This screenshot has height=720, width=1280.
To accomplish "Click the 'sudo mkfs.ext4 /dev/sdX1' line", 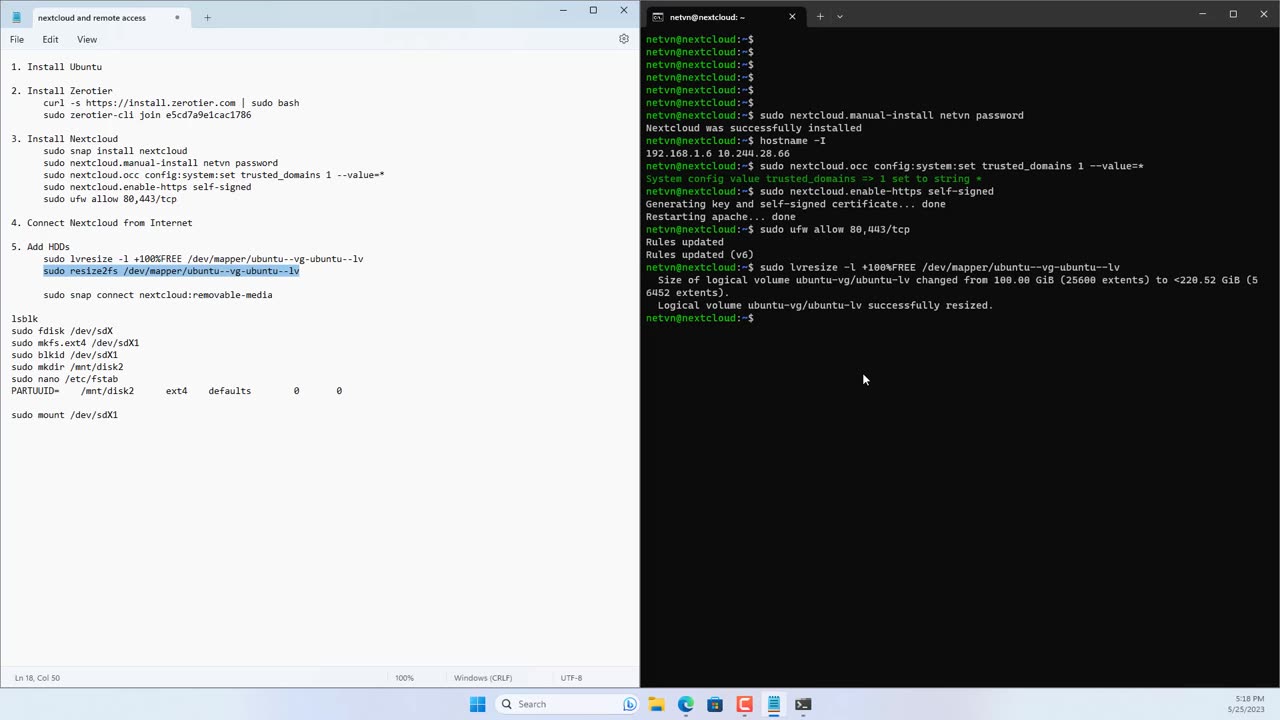I will 75,343.
